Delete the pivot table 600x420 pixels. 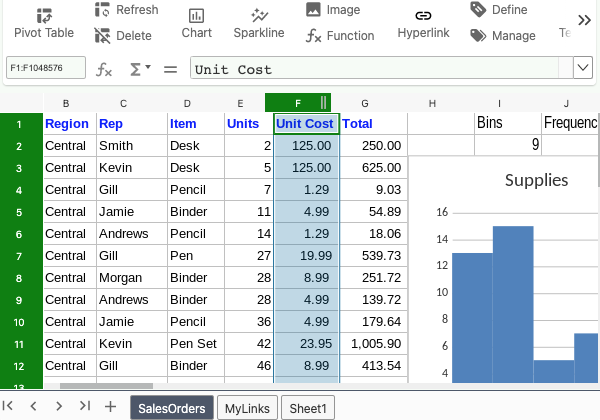(x=123, y=36)
